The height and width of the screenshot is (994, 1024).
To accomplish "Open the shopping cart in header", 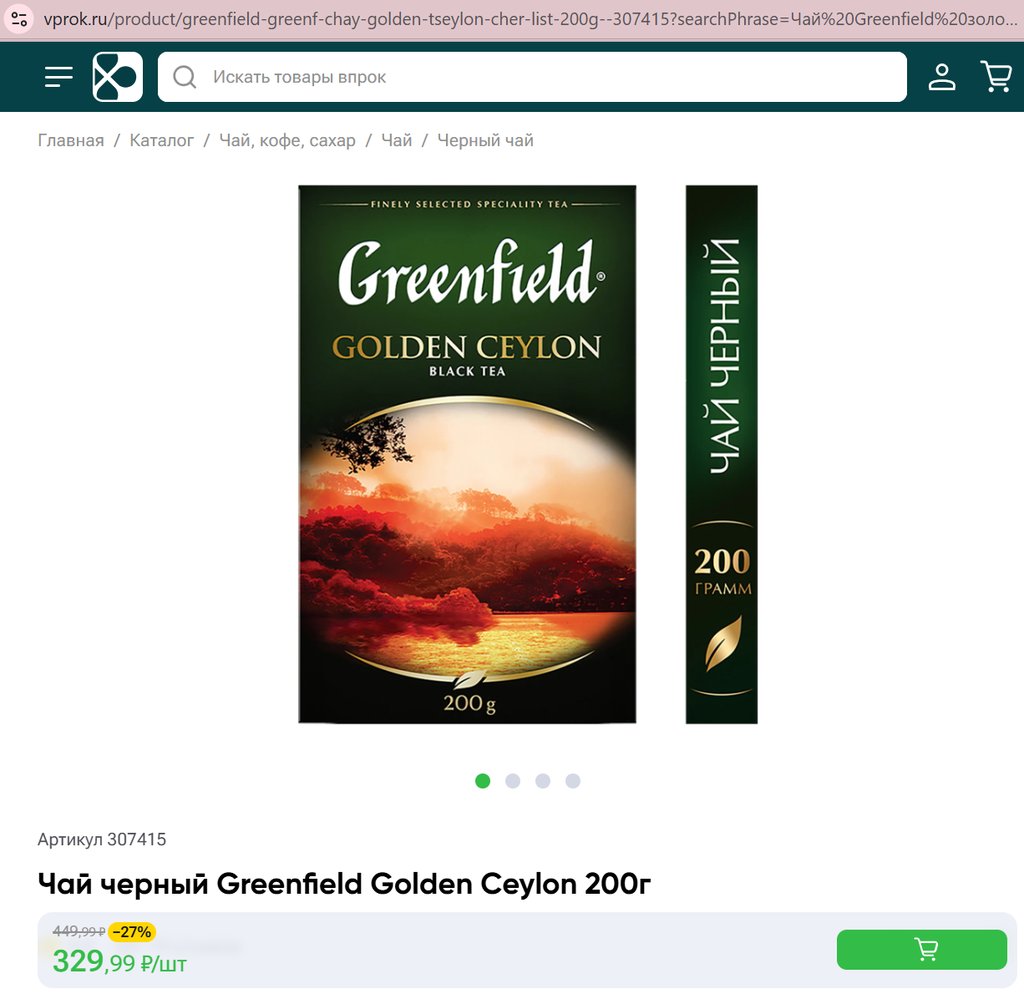I will coord(997,76).
